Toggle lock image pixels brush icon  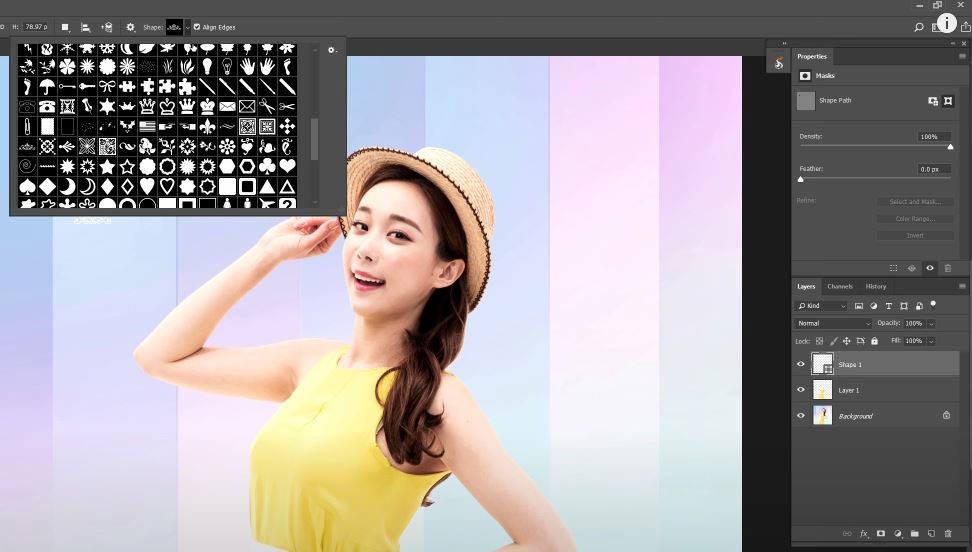pos(834,341)
